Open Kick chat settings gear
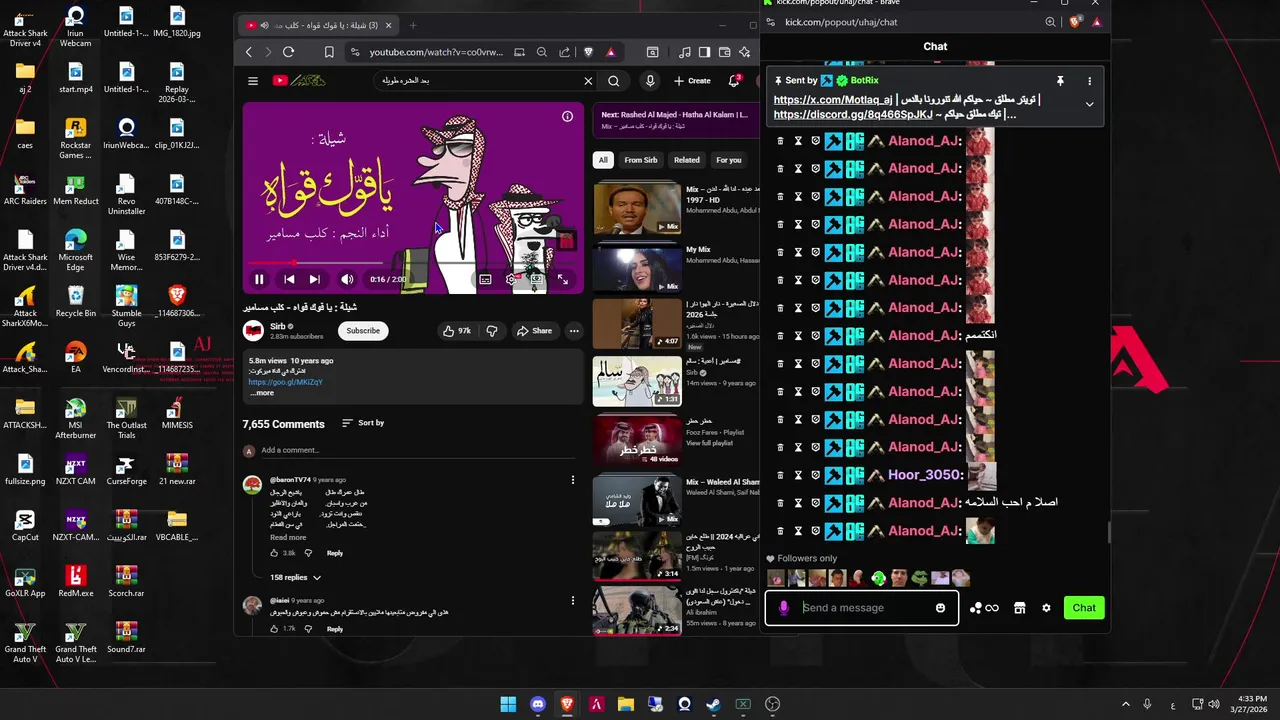 [1046, 608]
